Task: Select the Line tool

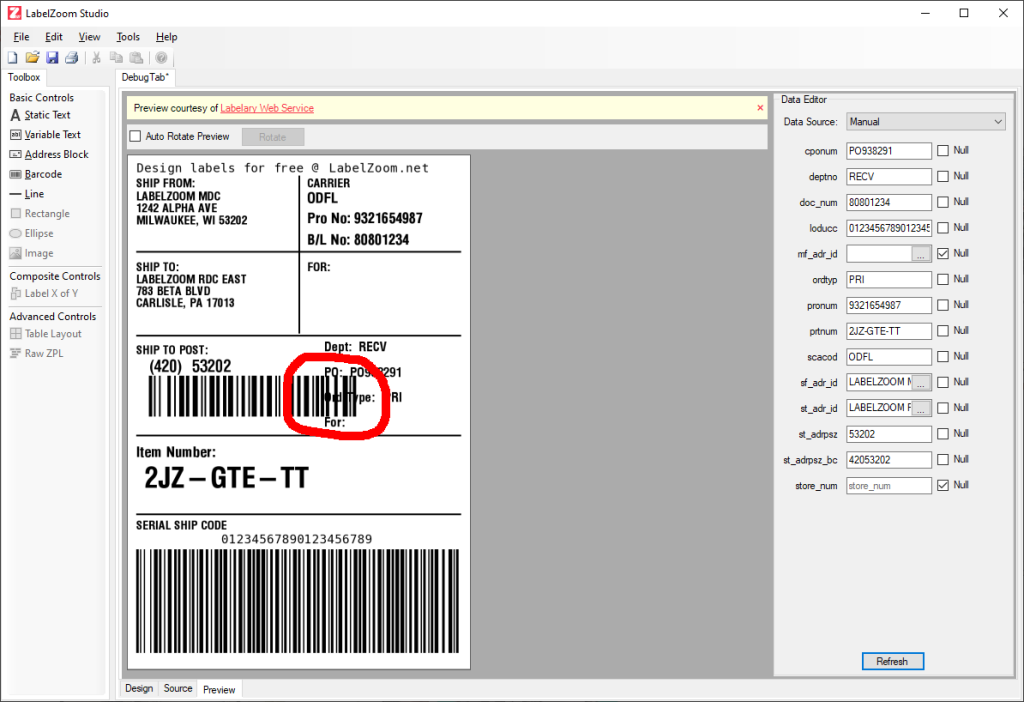Action: [27, 194]
